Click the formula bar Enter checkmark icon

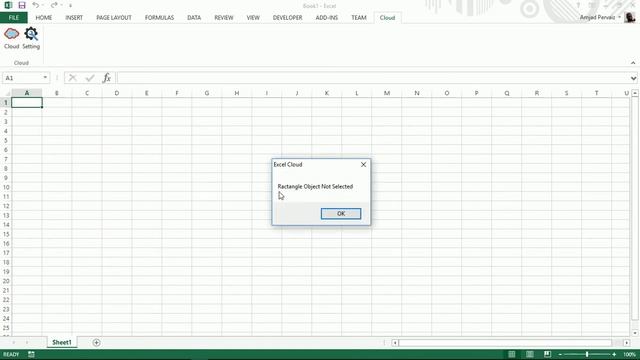coord(90,78)
